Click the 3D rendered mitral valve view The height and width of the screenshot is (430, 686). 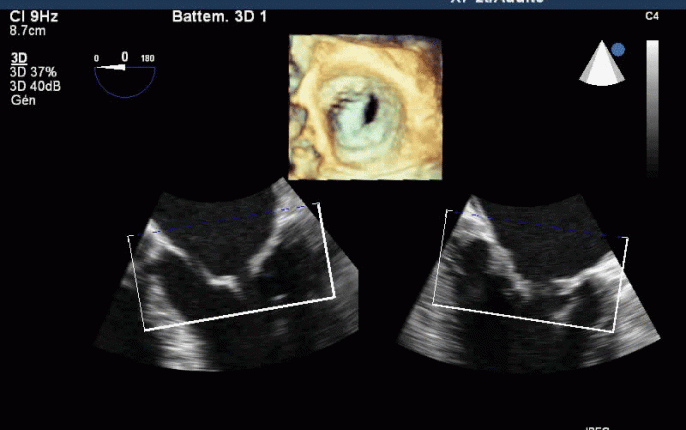pos(365,108)
